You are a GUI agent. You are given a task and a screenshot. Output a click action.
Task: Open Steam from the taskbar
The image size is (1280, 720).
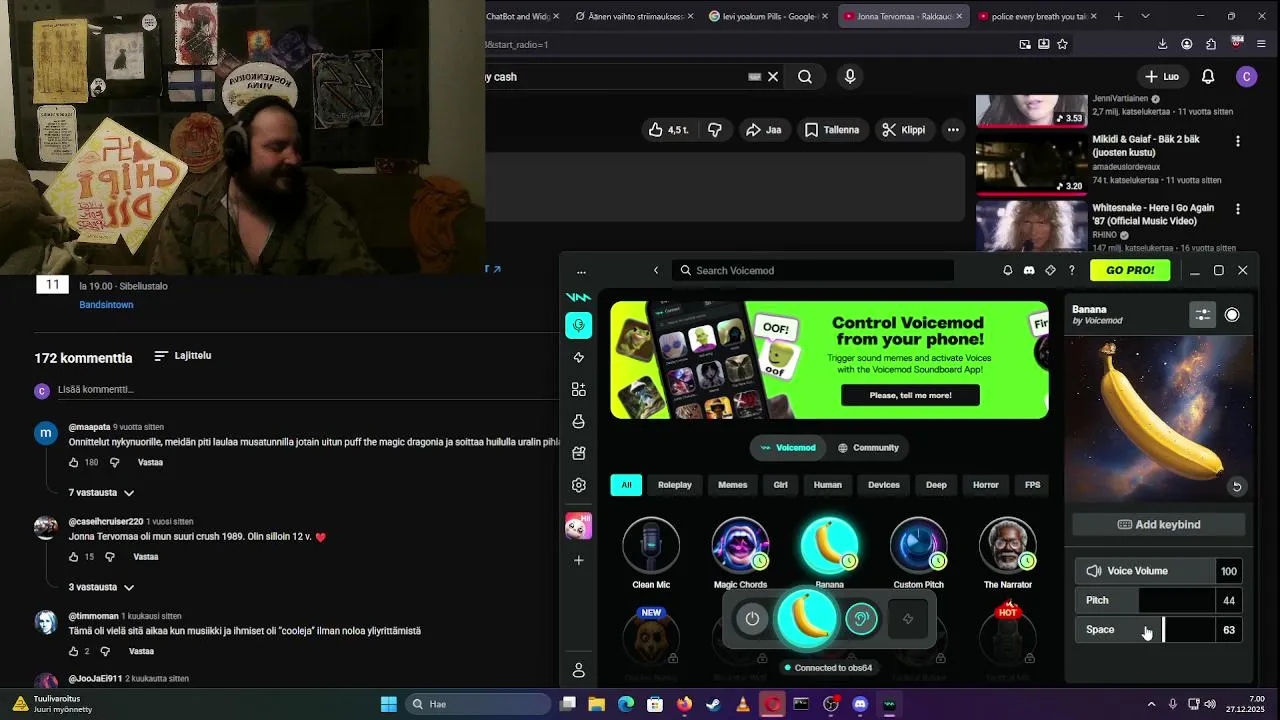(x=713, y=704)
